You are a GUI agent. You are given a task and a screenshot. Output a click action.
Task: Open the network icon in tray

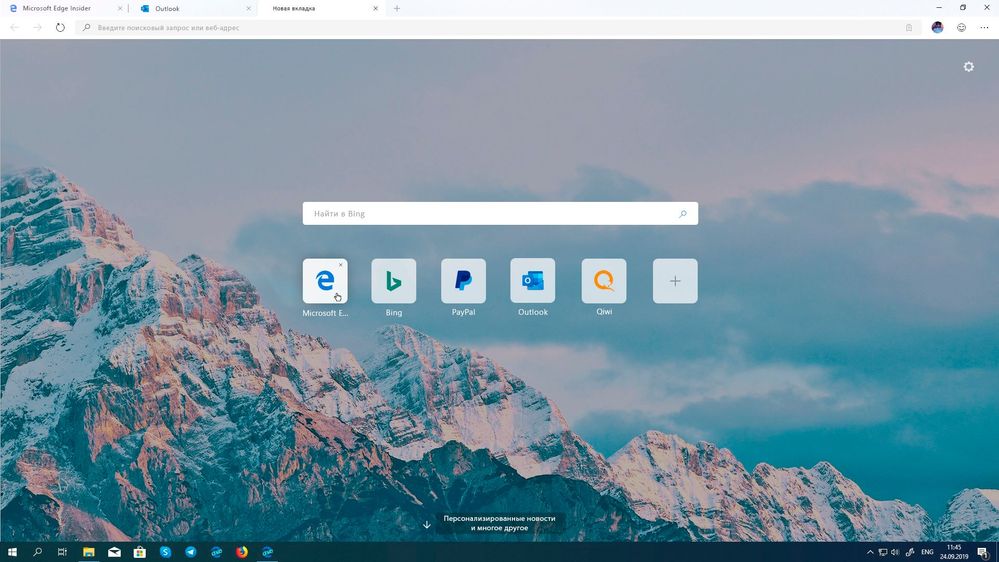point(882,552)
